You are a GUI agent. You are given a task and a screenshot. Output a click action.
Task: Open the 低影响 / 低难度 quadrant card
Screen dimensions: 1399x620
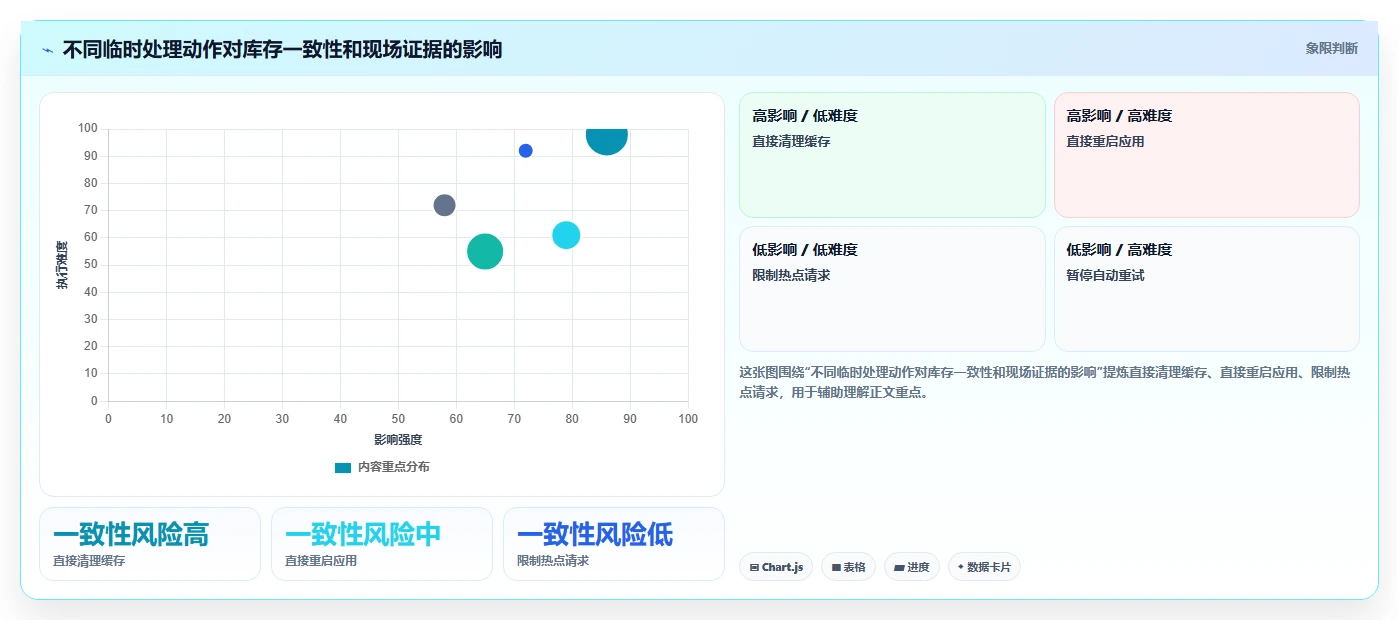(x=892, y=289)
